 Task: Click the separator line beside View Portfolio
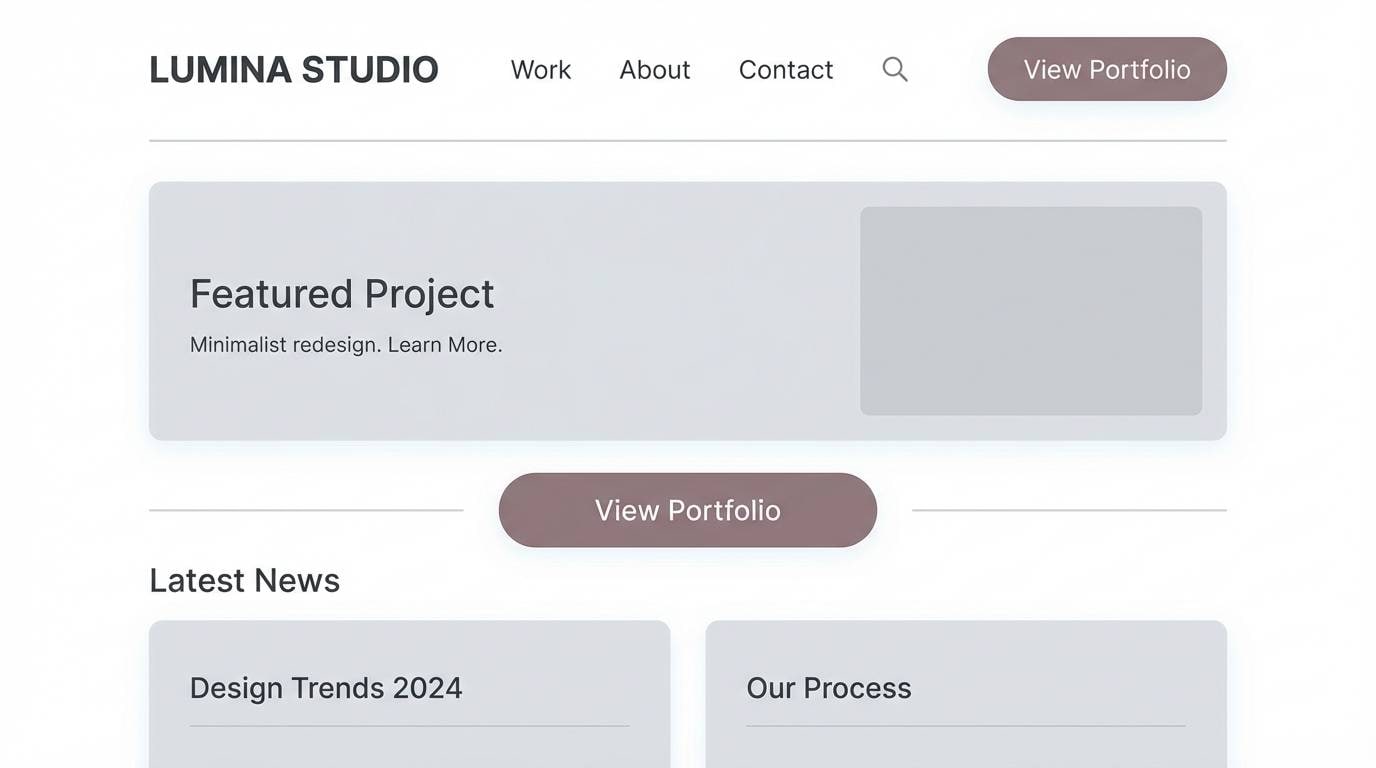click(305, 510)
